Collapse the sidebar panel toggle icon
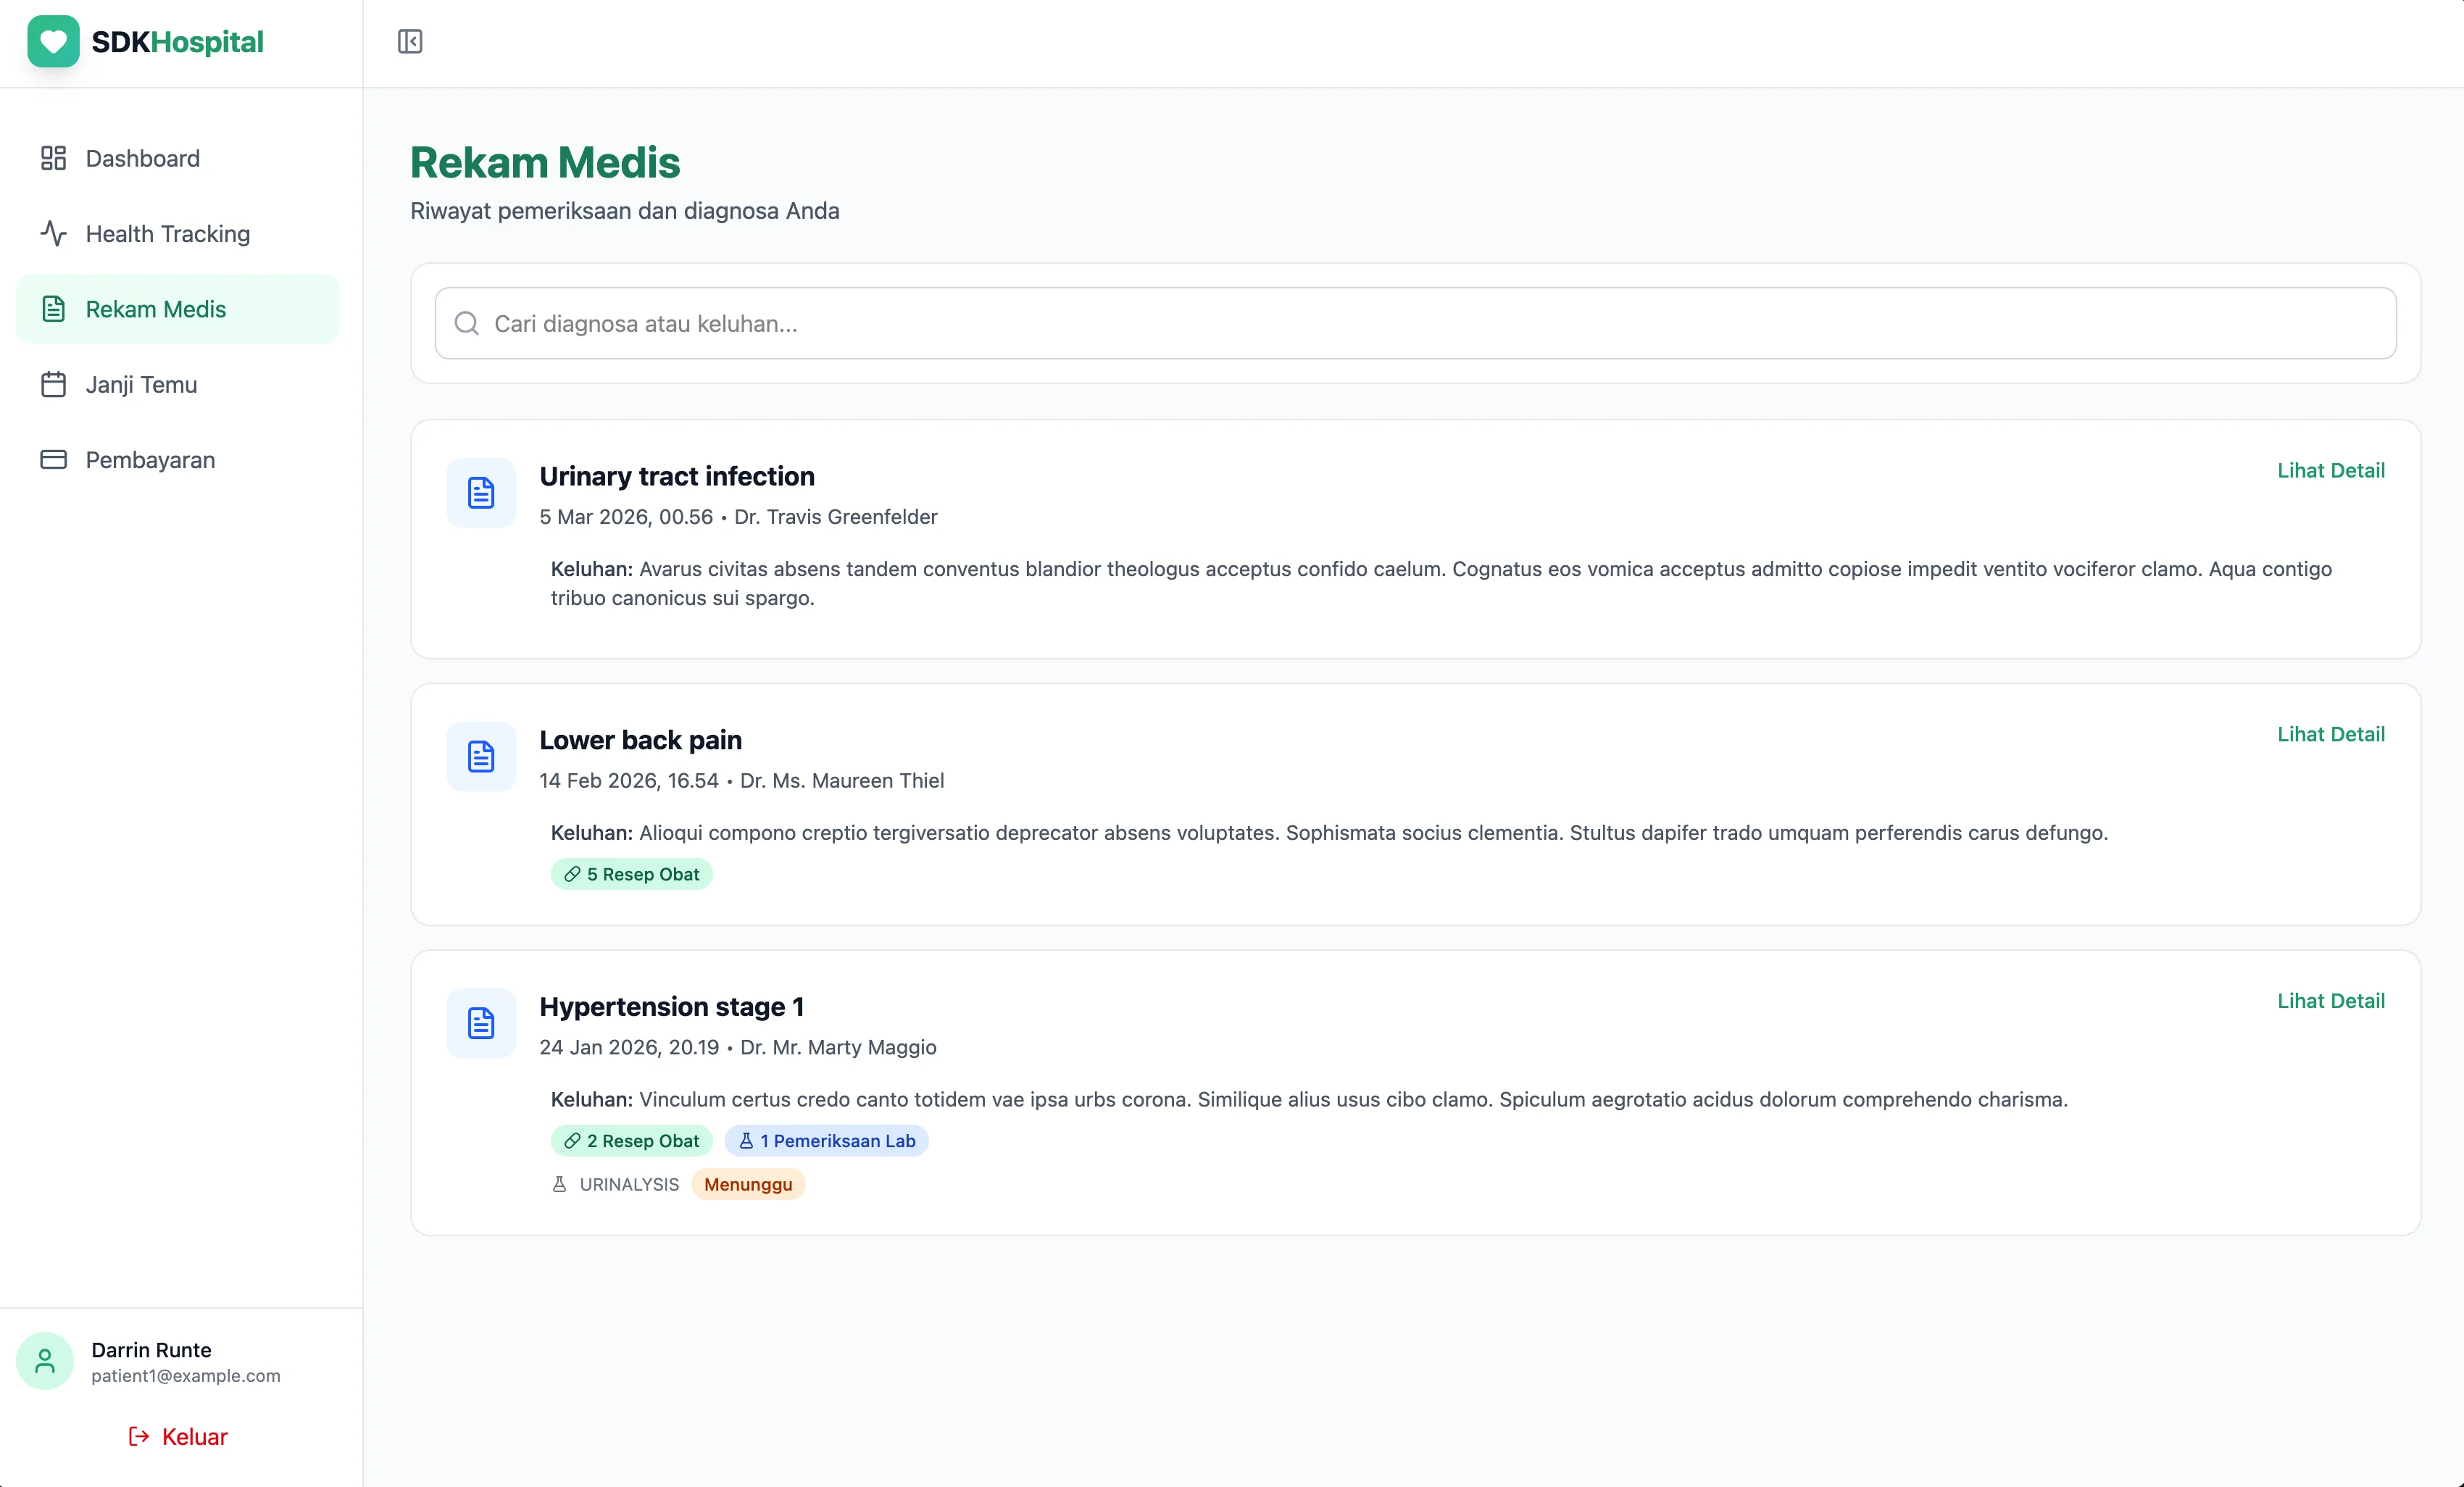Image resolution: width=2464 pixels, height=1487 pixels. (x=410, y=42)
